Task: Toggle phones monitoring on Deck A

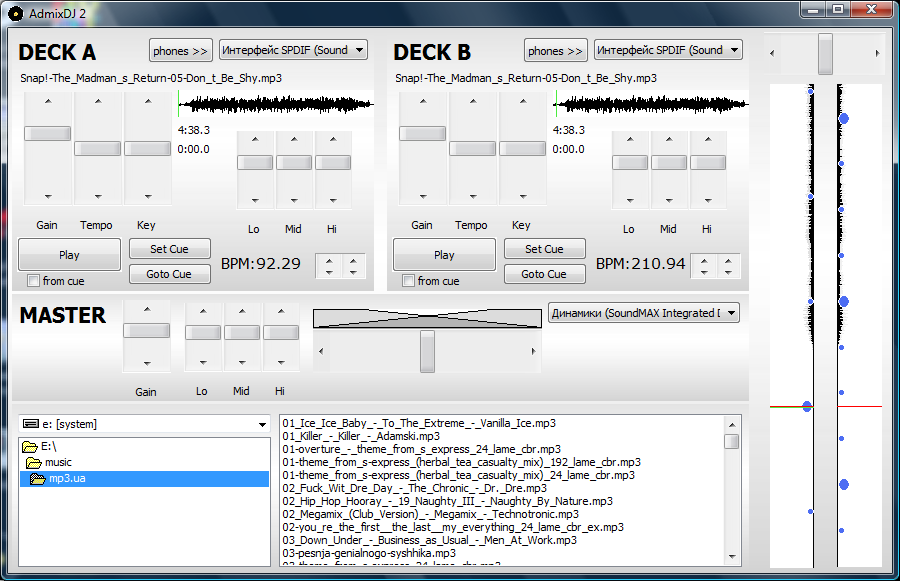Action: (x=180, y=50)
